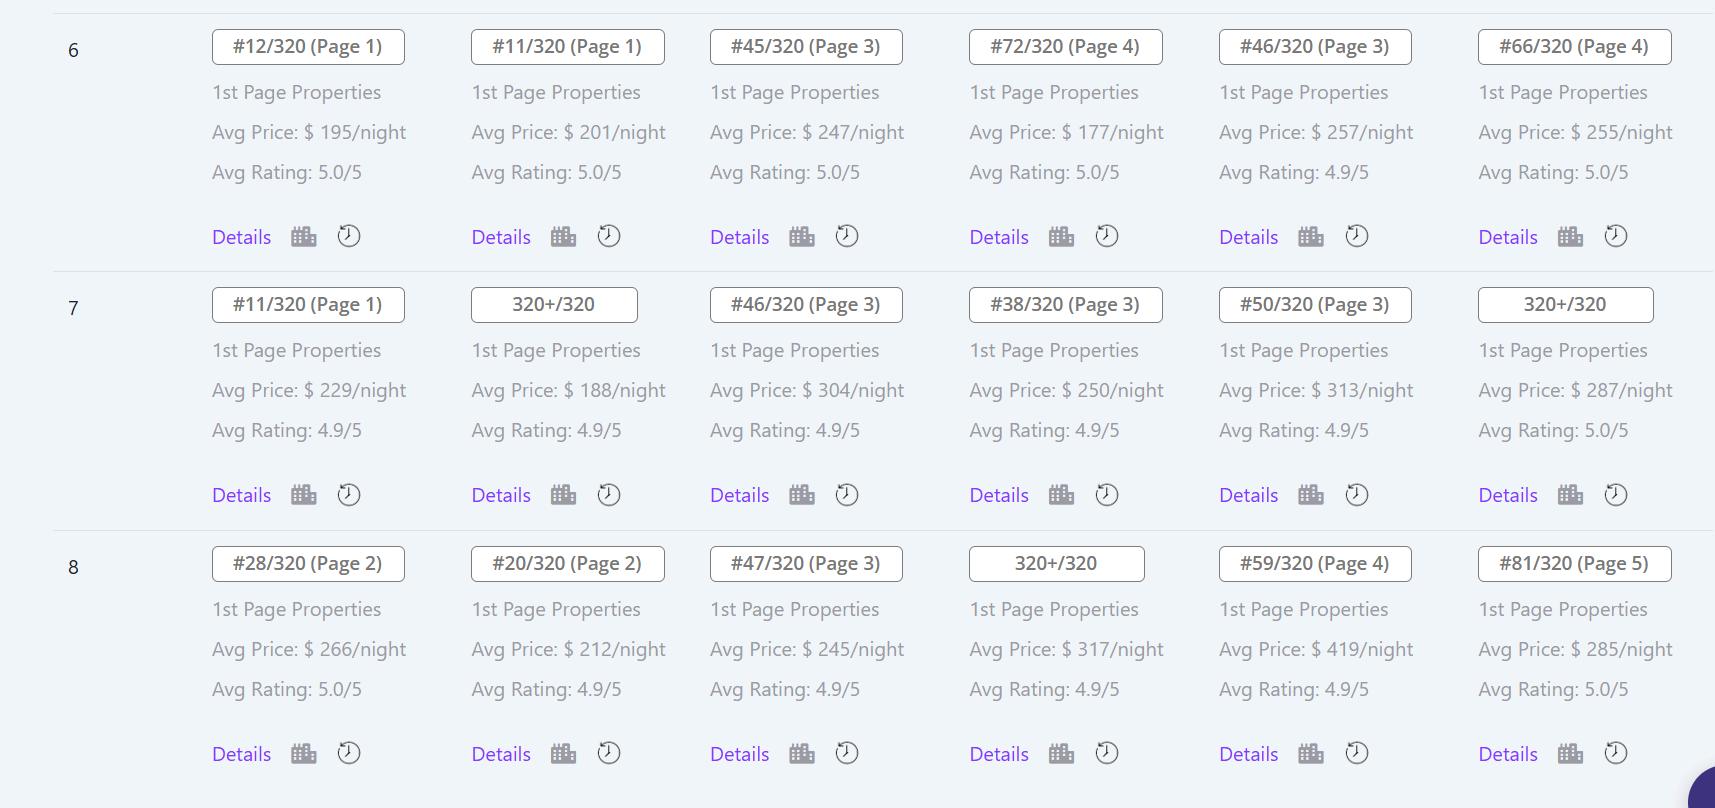1715x808 pixels.
Task: Open building icon in the $229/night card
Action: point(304,495)
